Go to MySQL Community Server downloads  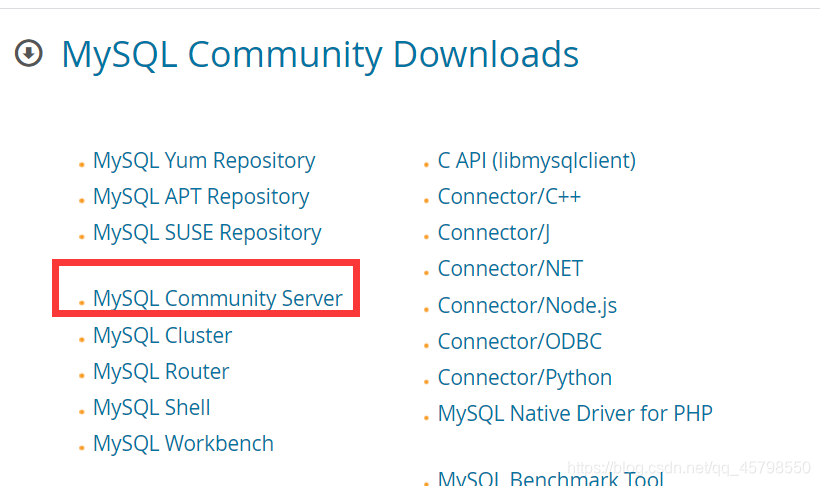click(x=218, y=299)
